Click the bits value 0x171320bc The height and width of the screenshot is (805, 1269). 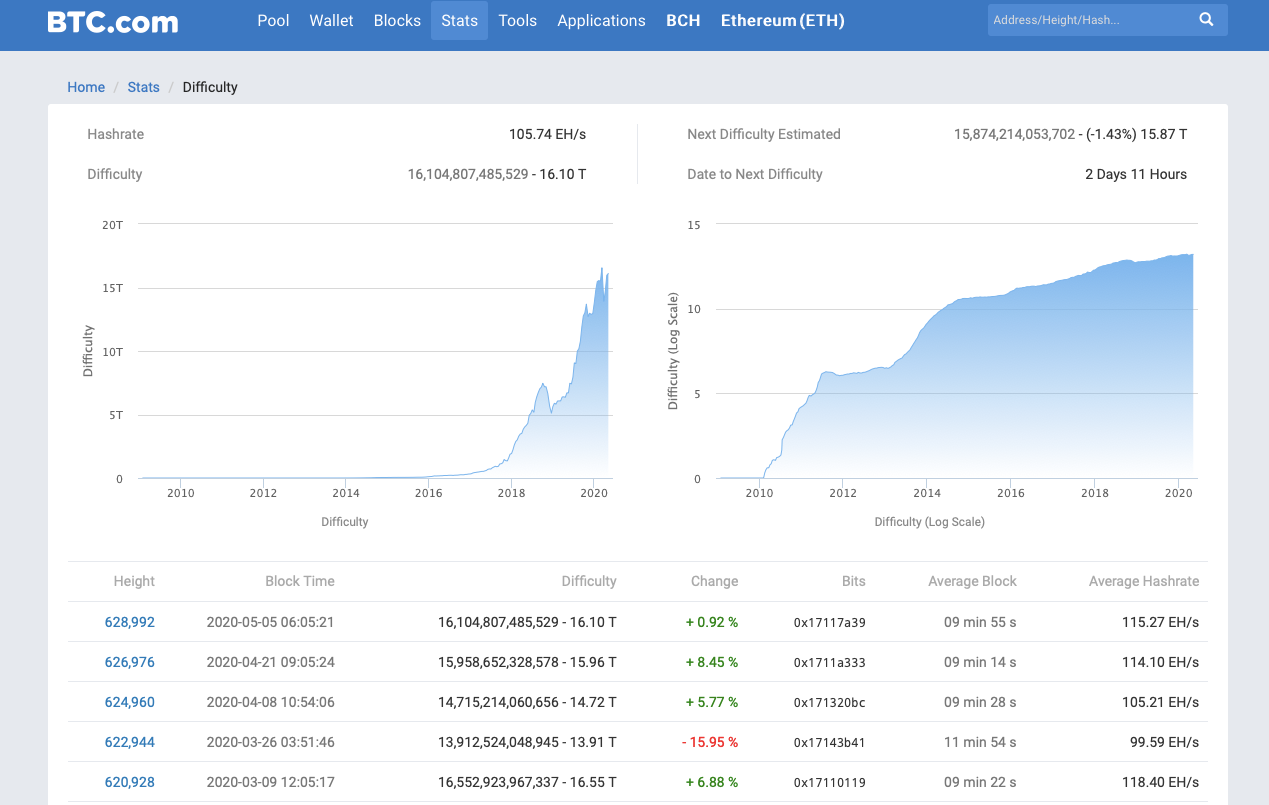pos(830,702)
